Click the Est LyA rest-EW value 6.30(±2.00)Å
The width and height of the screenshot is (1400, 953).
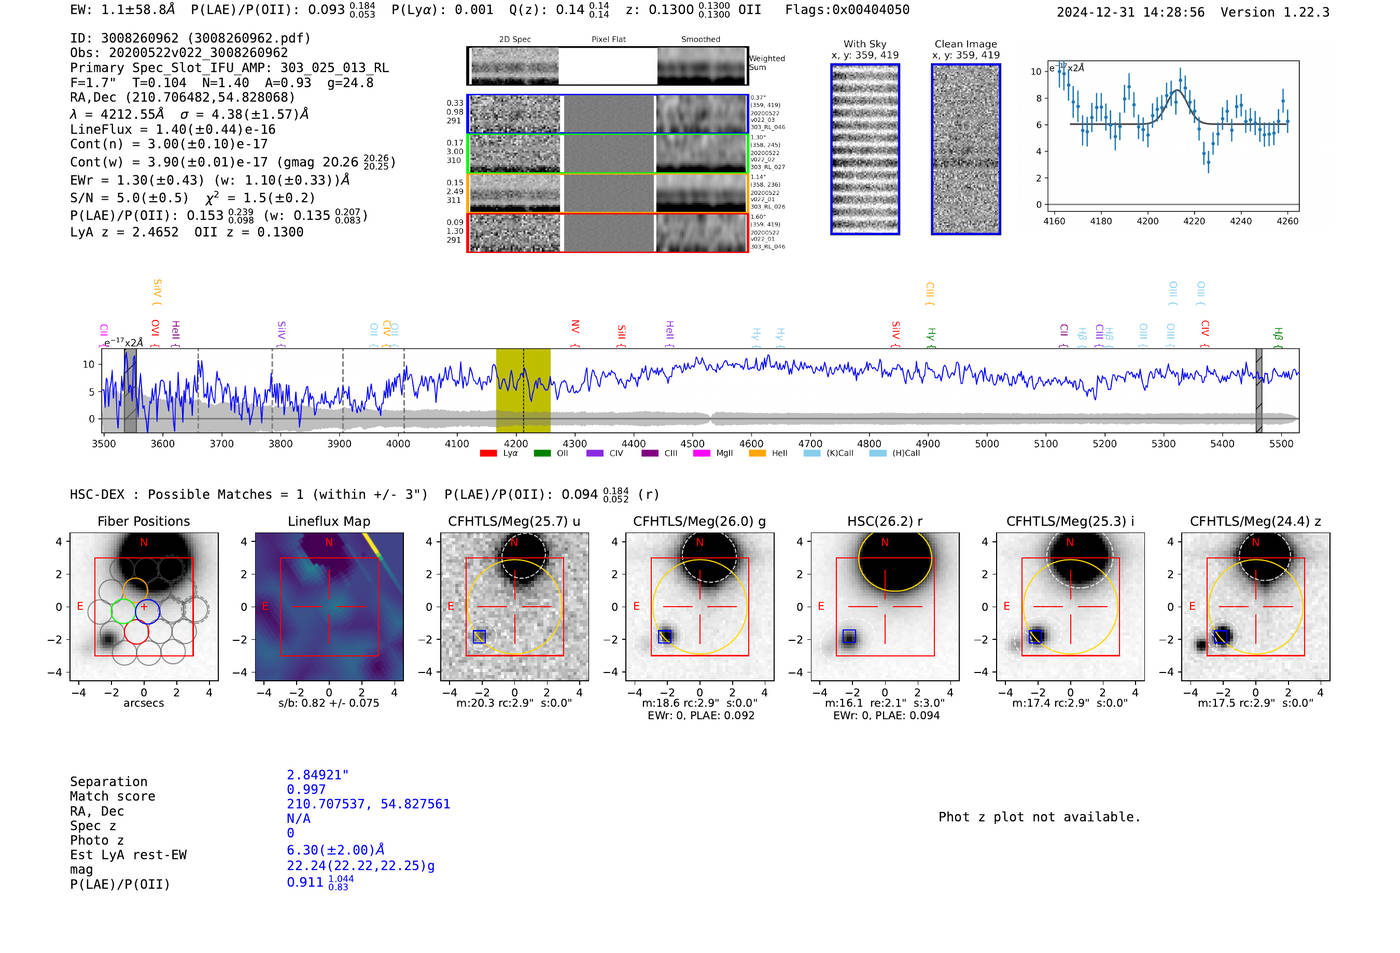click(336, 850)
